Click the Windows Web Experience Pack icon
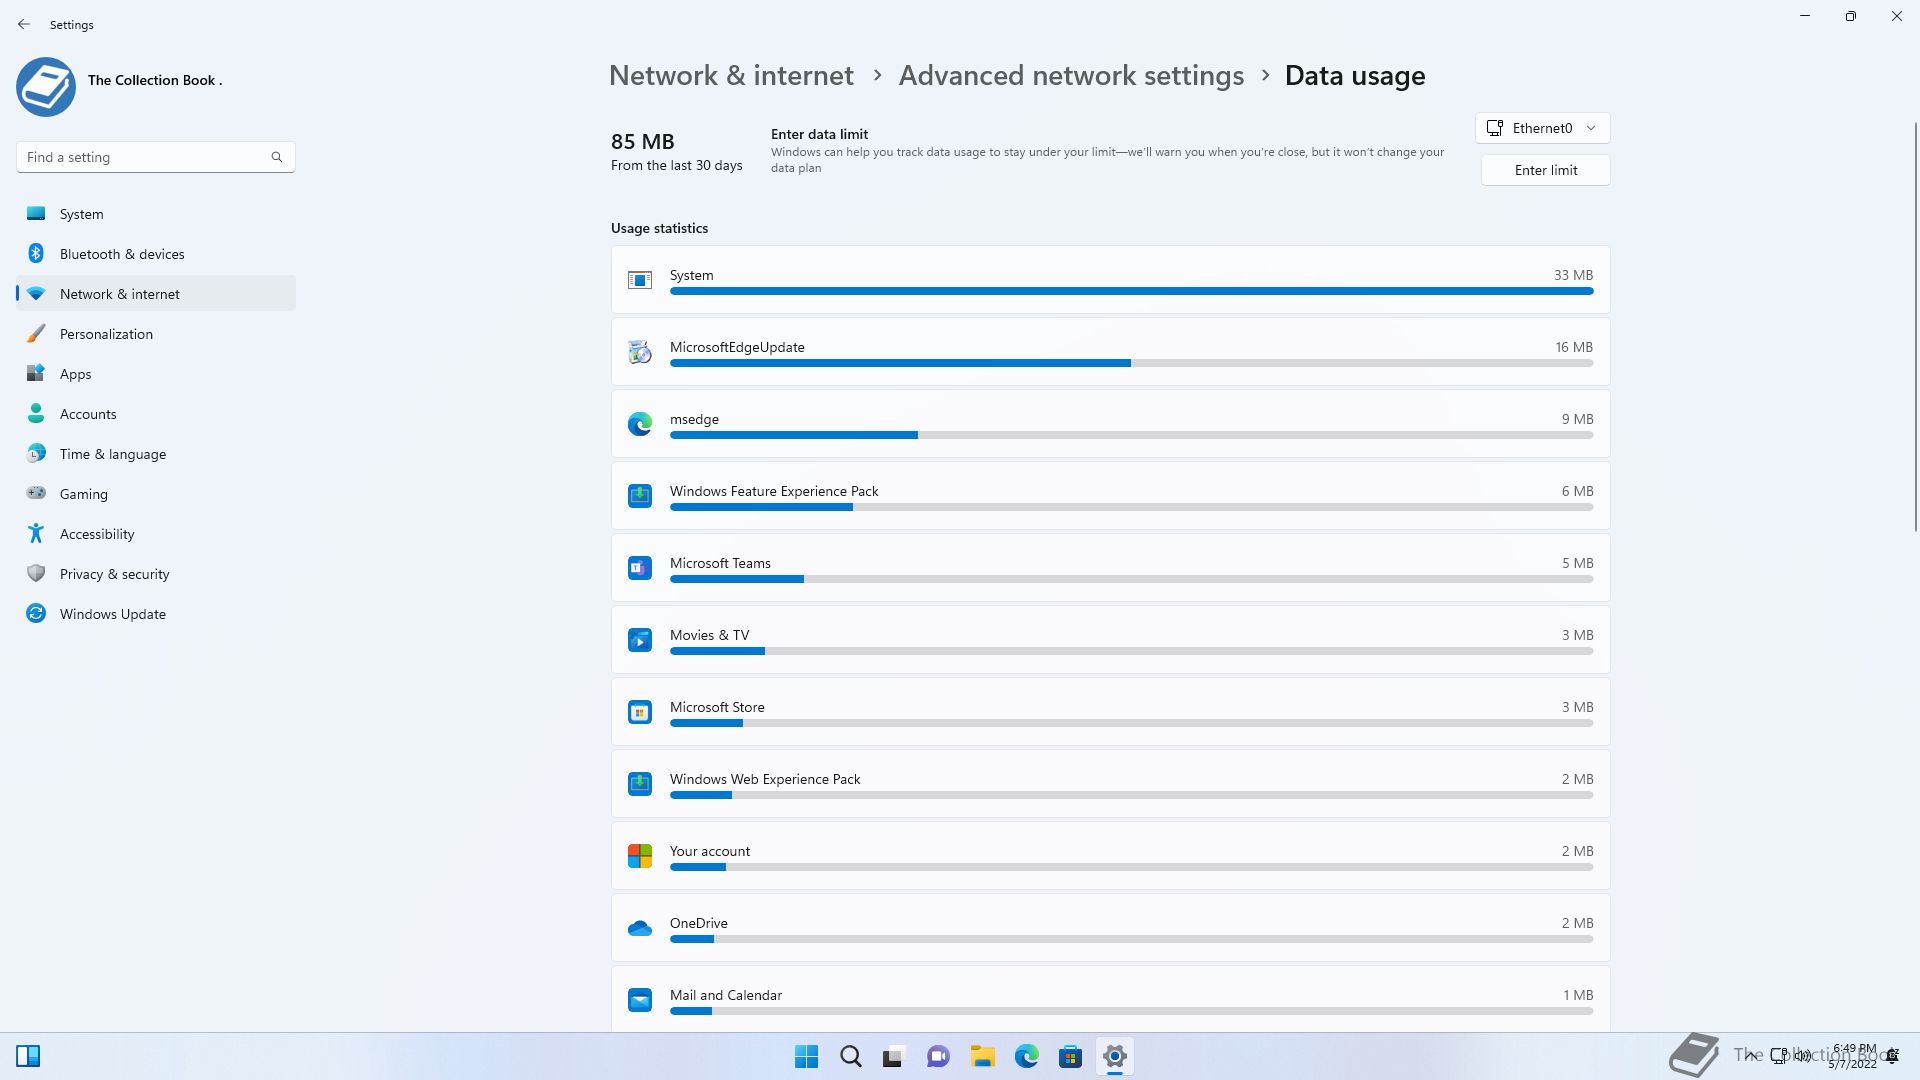 (x=640, y=784)
